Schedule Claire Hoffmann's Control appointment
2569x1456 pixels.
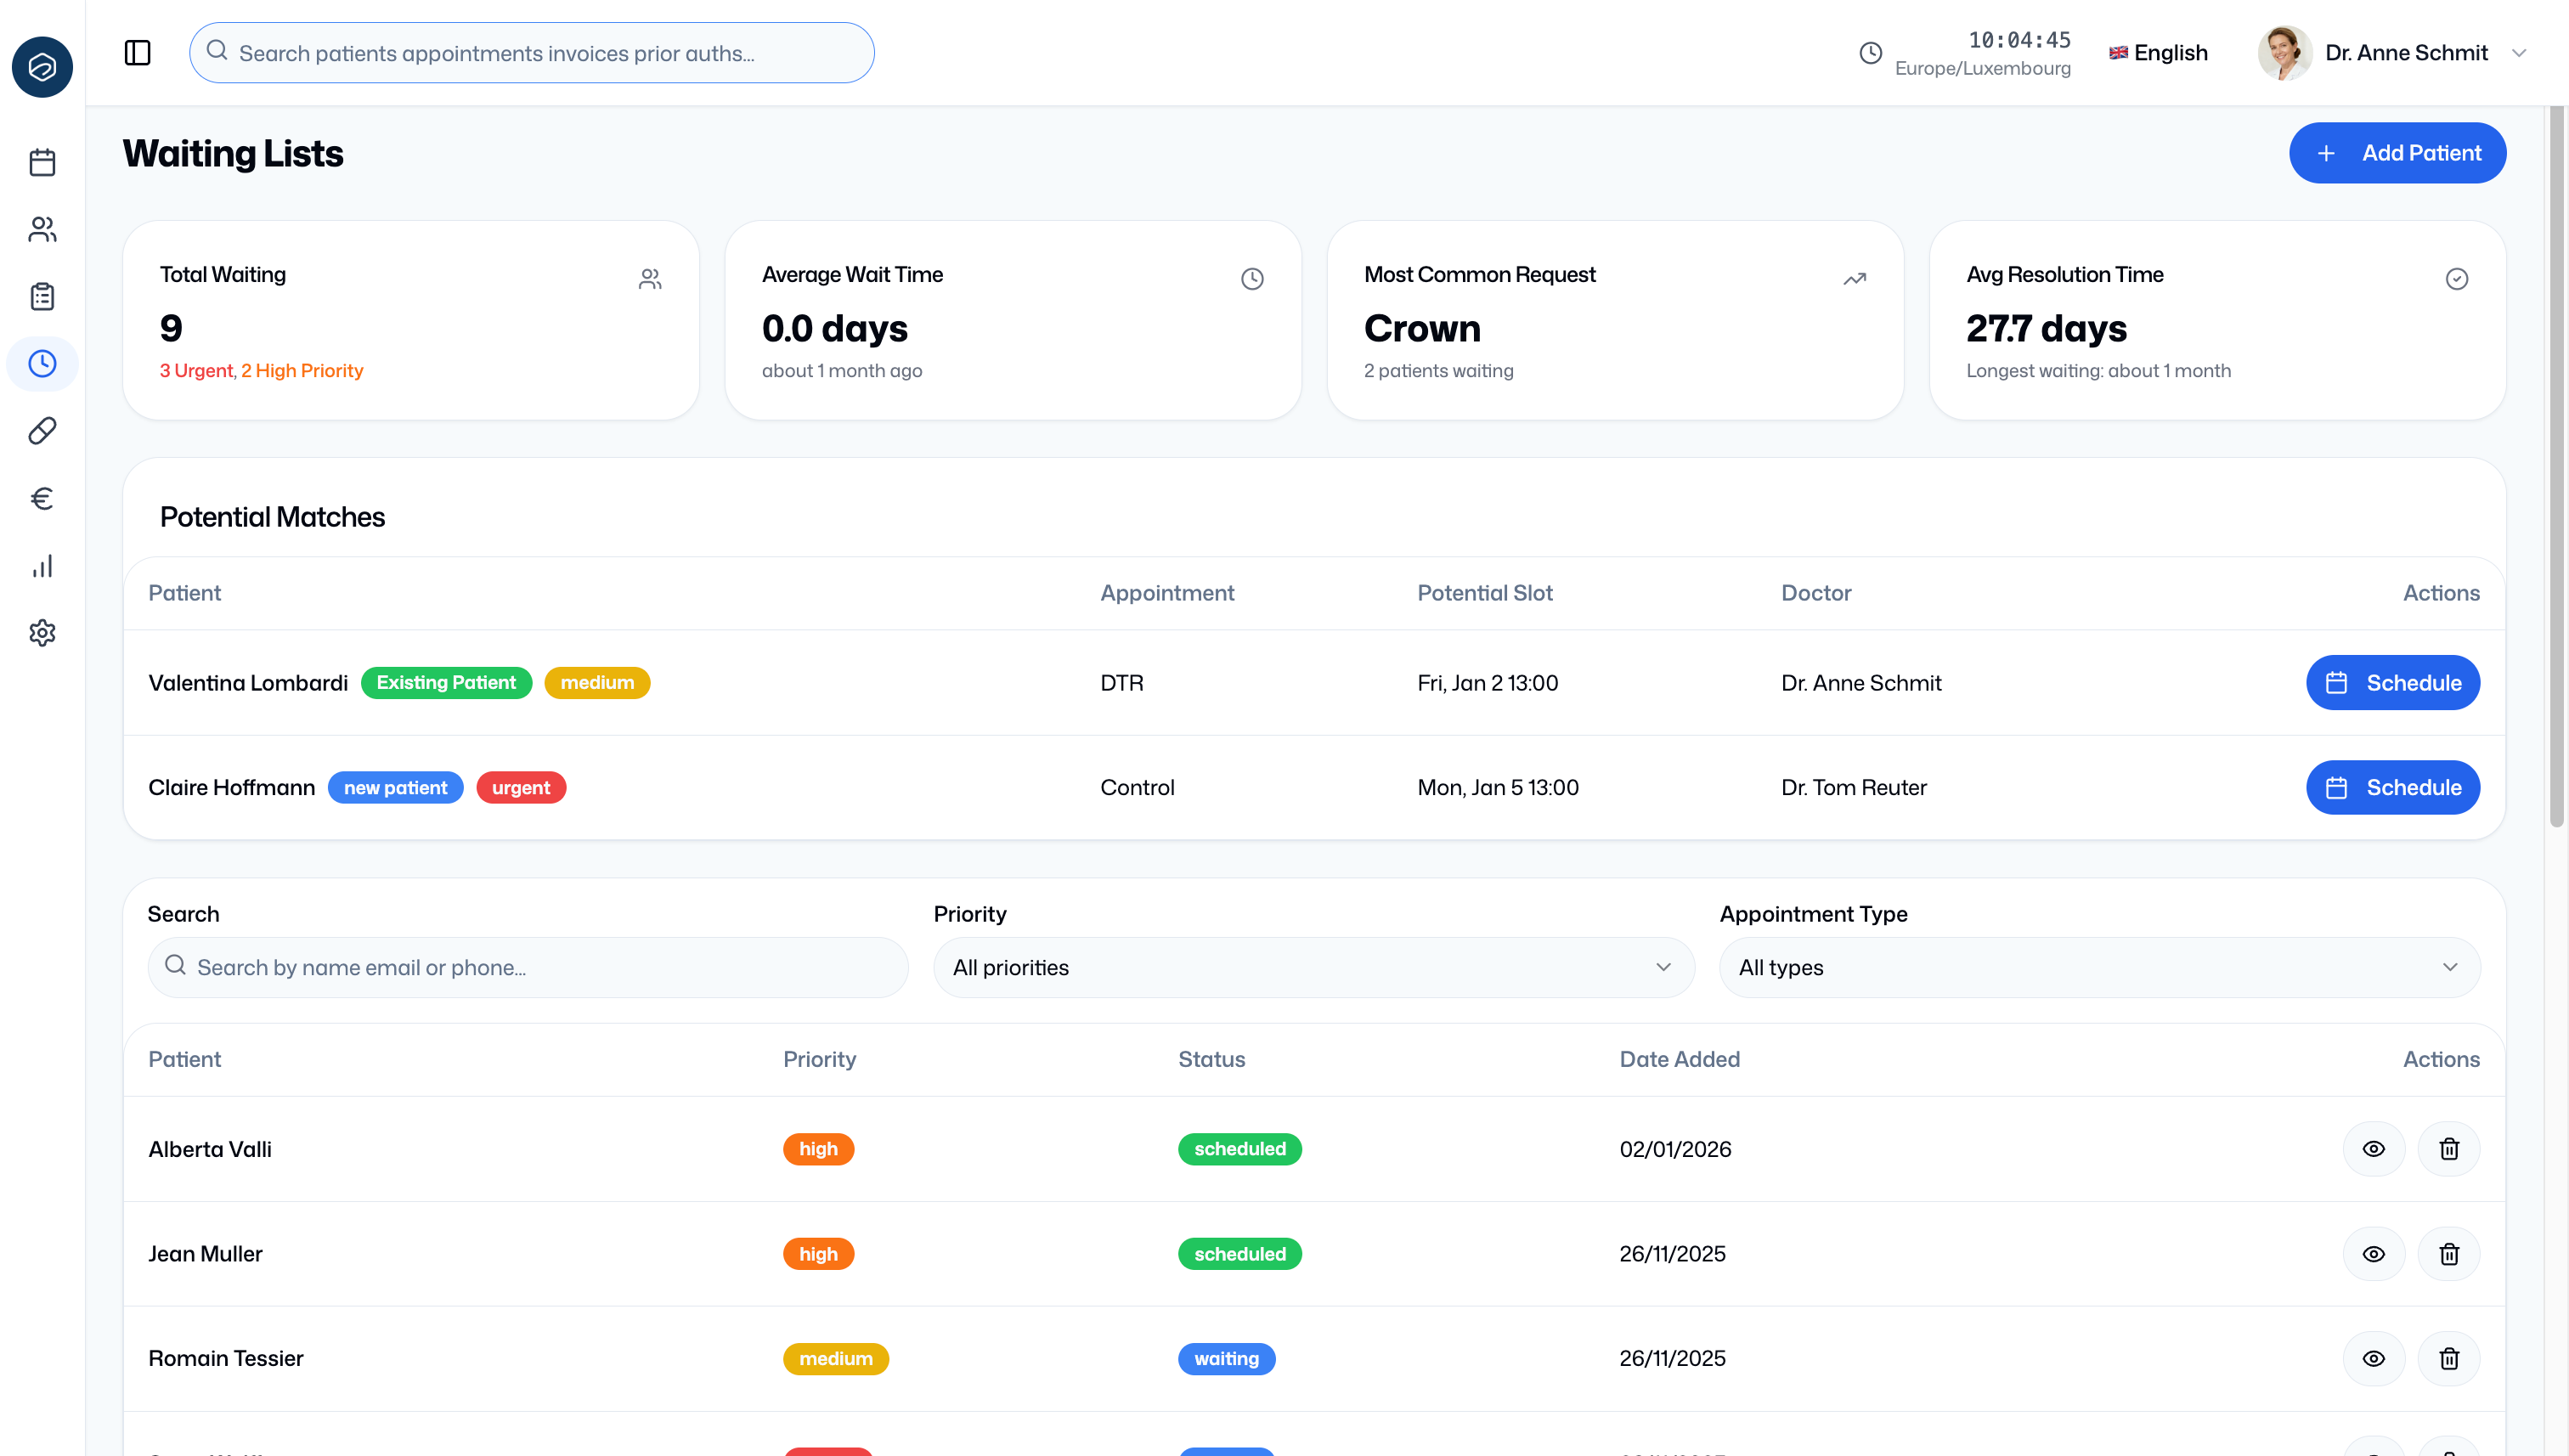click(x=2393, y=787)
